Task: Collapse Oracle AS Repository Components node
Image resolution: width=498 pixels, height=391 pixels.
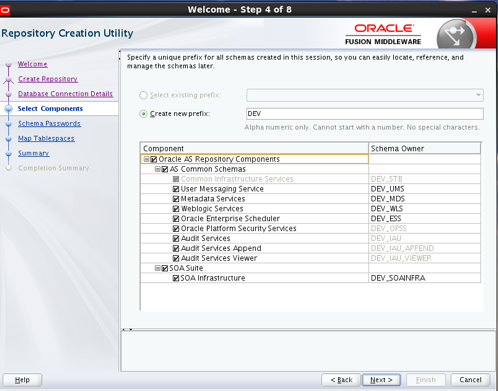Action: 146,159
